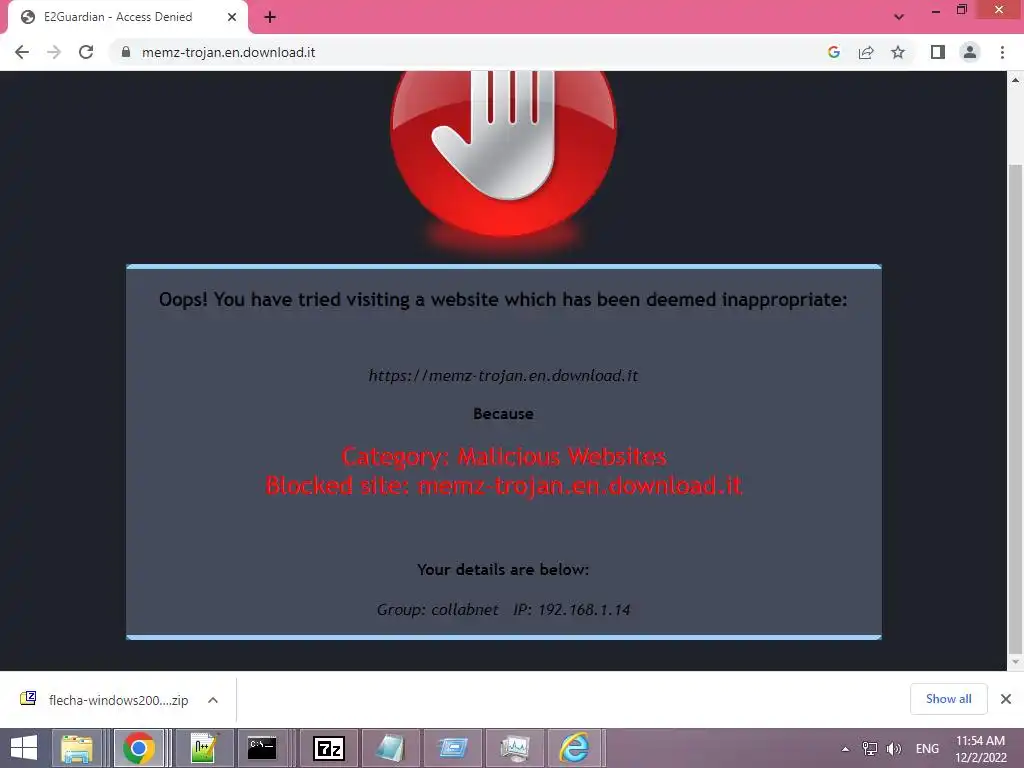1024x768 pixels.
Task: Open the browser side panel
Action: [x=938, y=52]
